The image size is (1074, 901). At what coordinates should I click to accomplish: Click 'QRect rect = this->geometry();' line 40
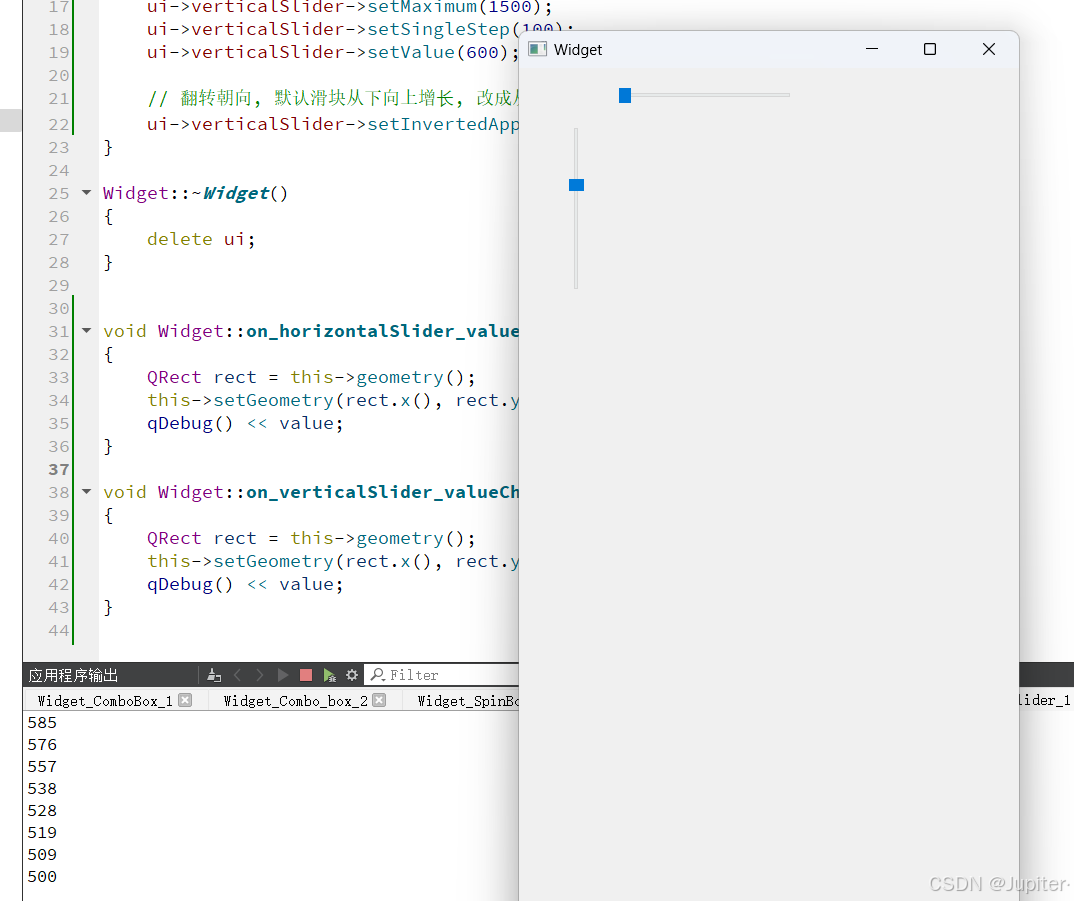point(311,539)
